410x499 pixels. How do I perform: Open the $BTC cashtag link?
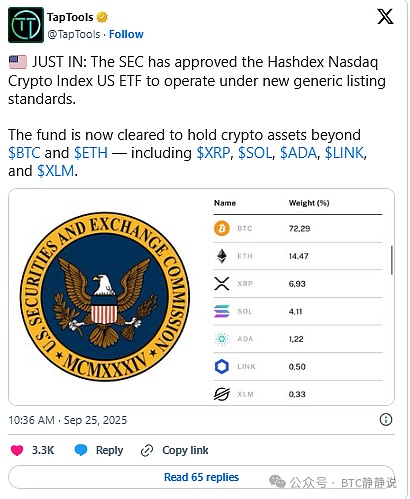[24, 153]
